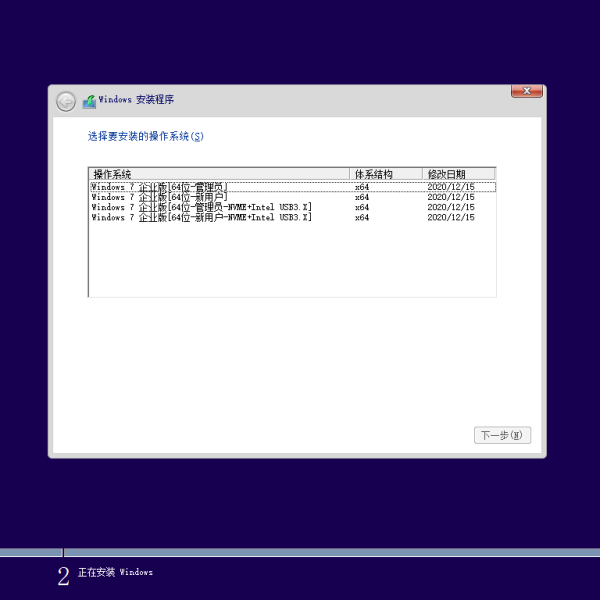Choose 企业版[64位-管理员-NVME+Intel USB3.X] entry
The height and width of the screenshot is (600, 600).
pos(293,207)
